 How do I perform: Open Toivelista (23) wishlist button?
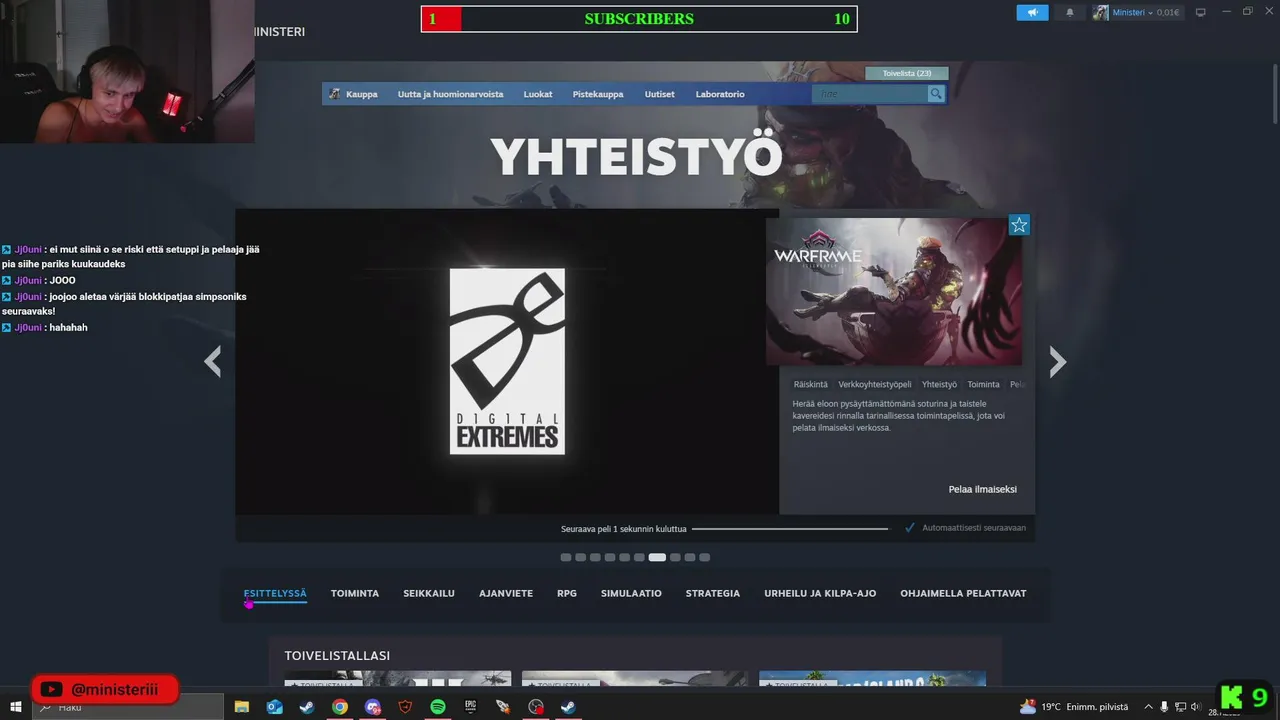pos(907,73)
